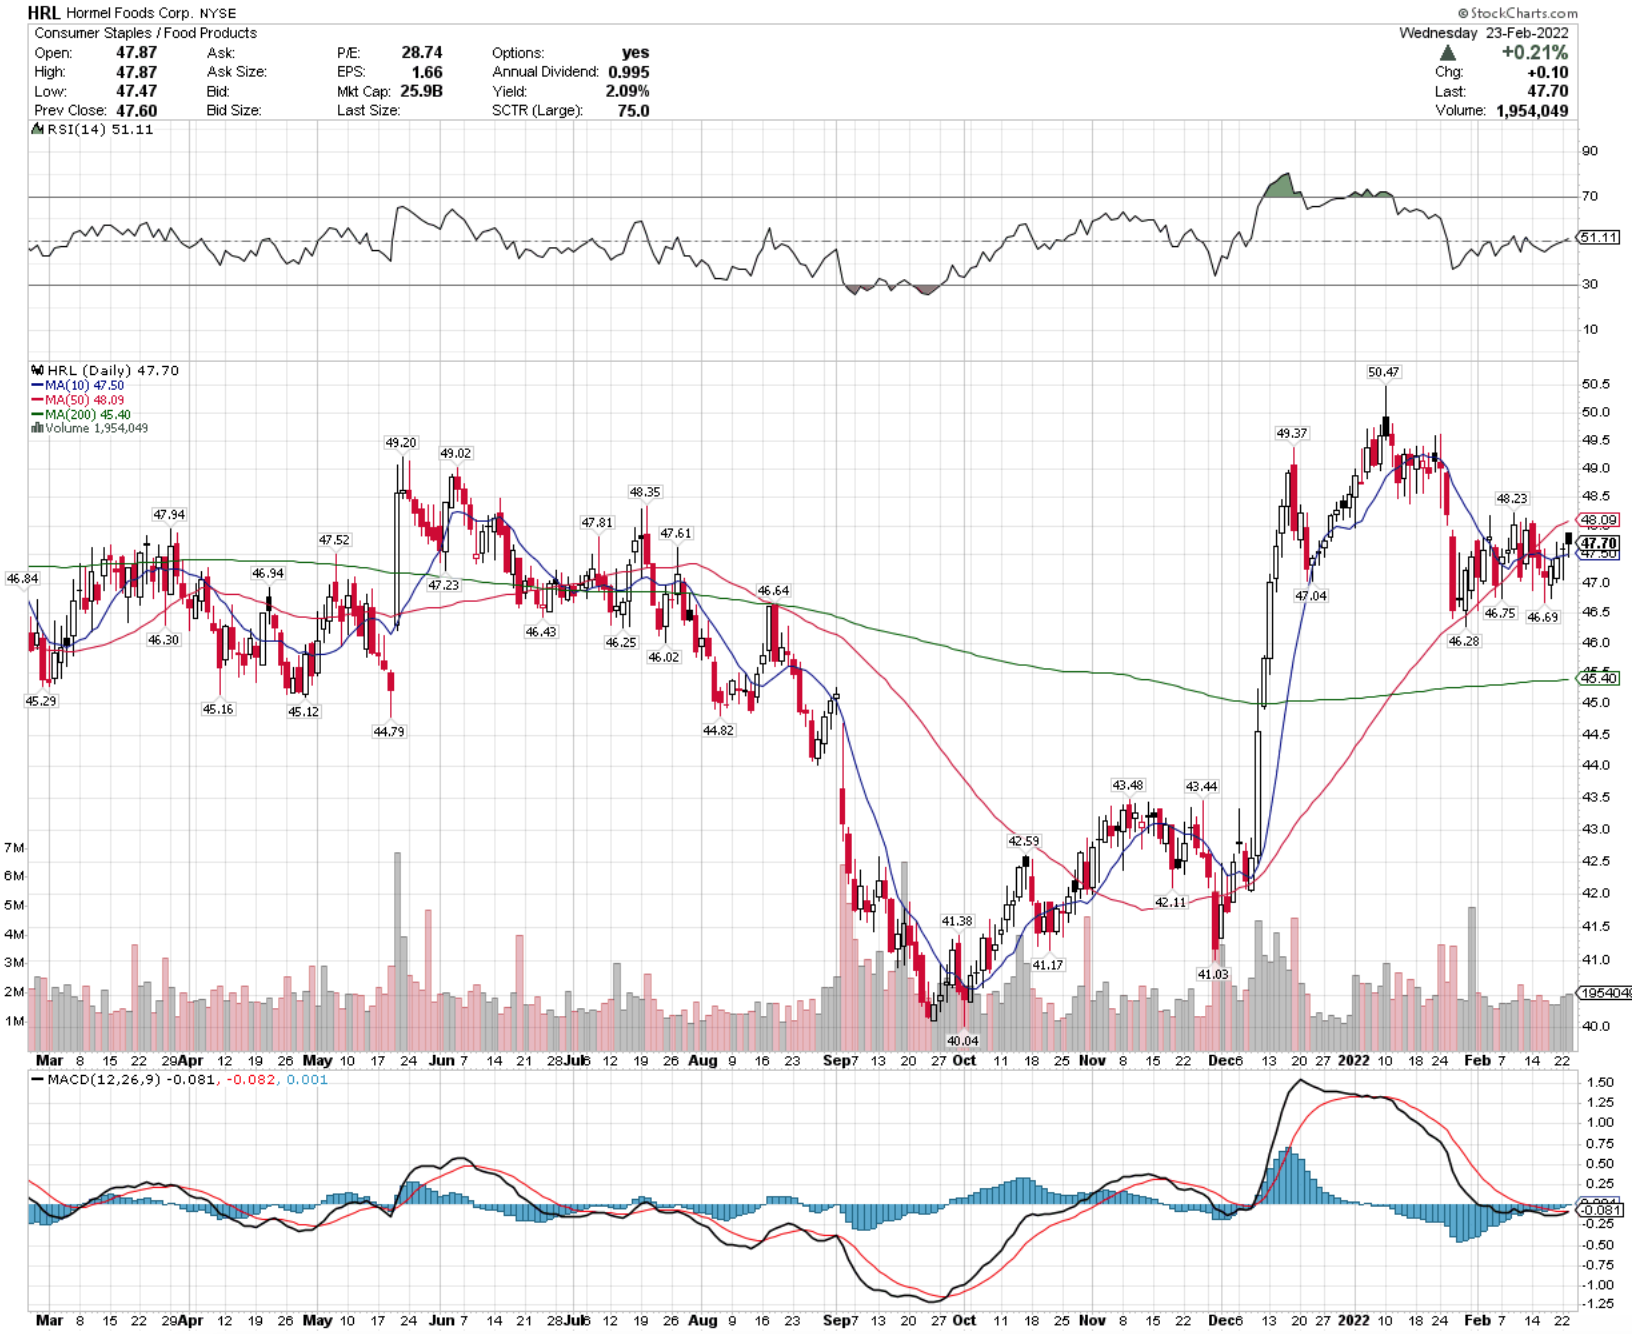Select the Low value 47.47

[136, 91]
